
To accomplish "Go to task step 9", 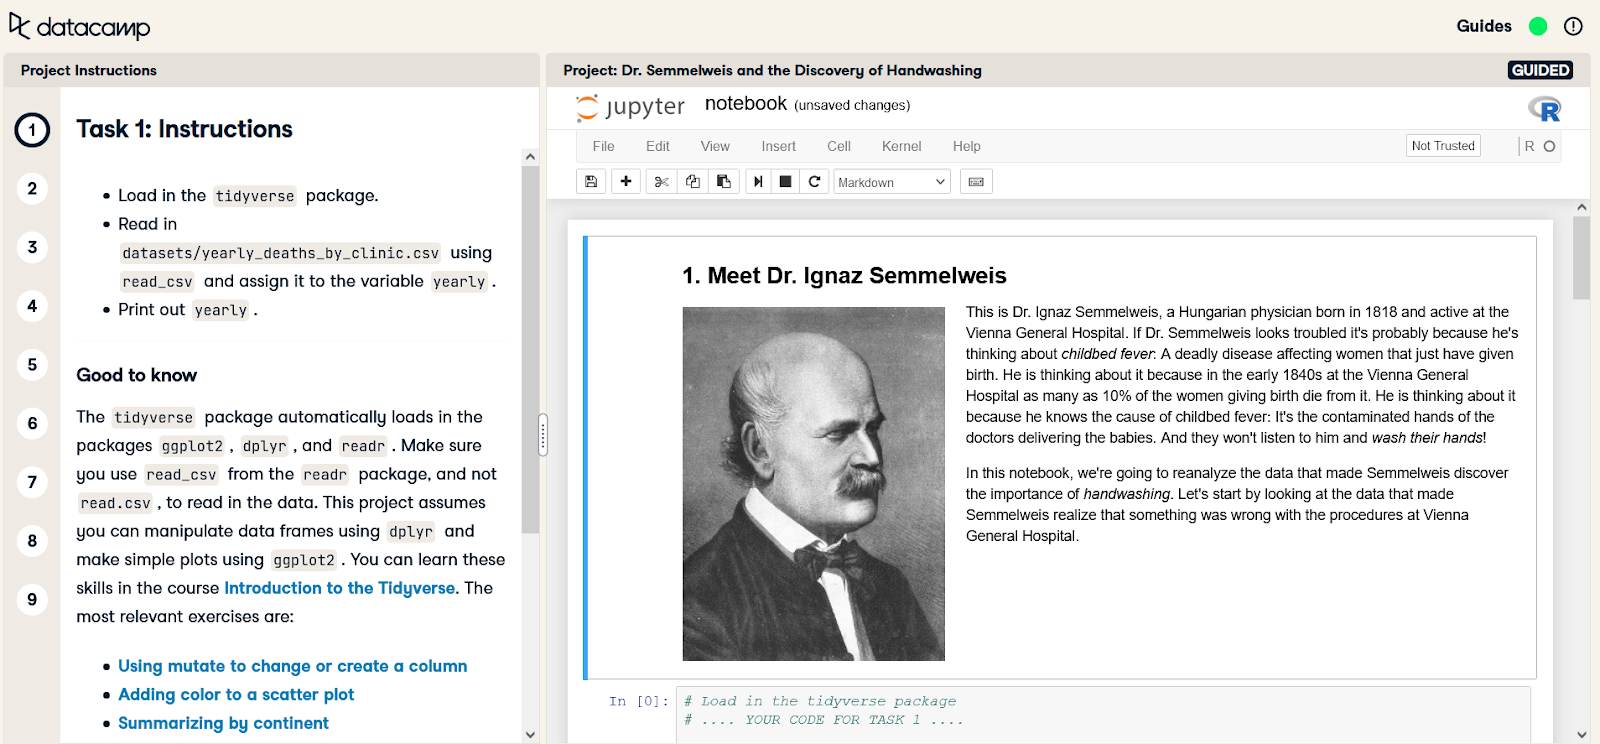I will [32, 600].
